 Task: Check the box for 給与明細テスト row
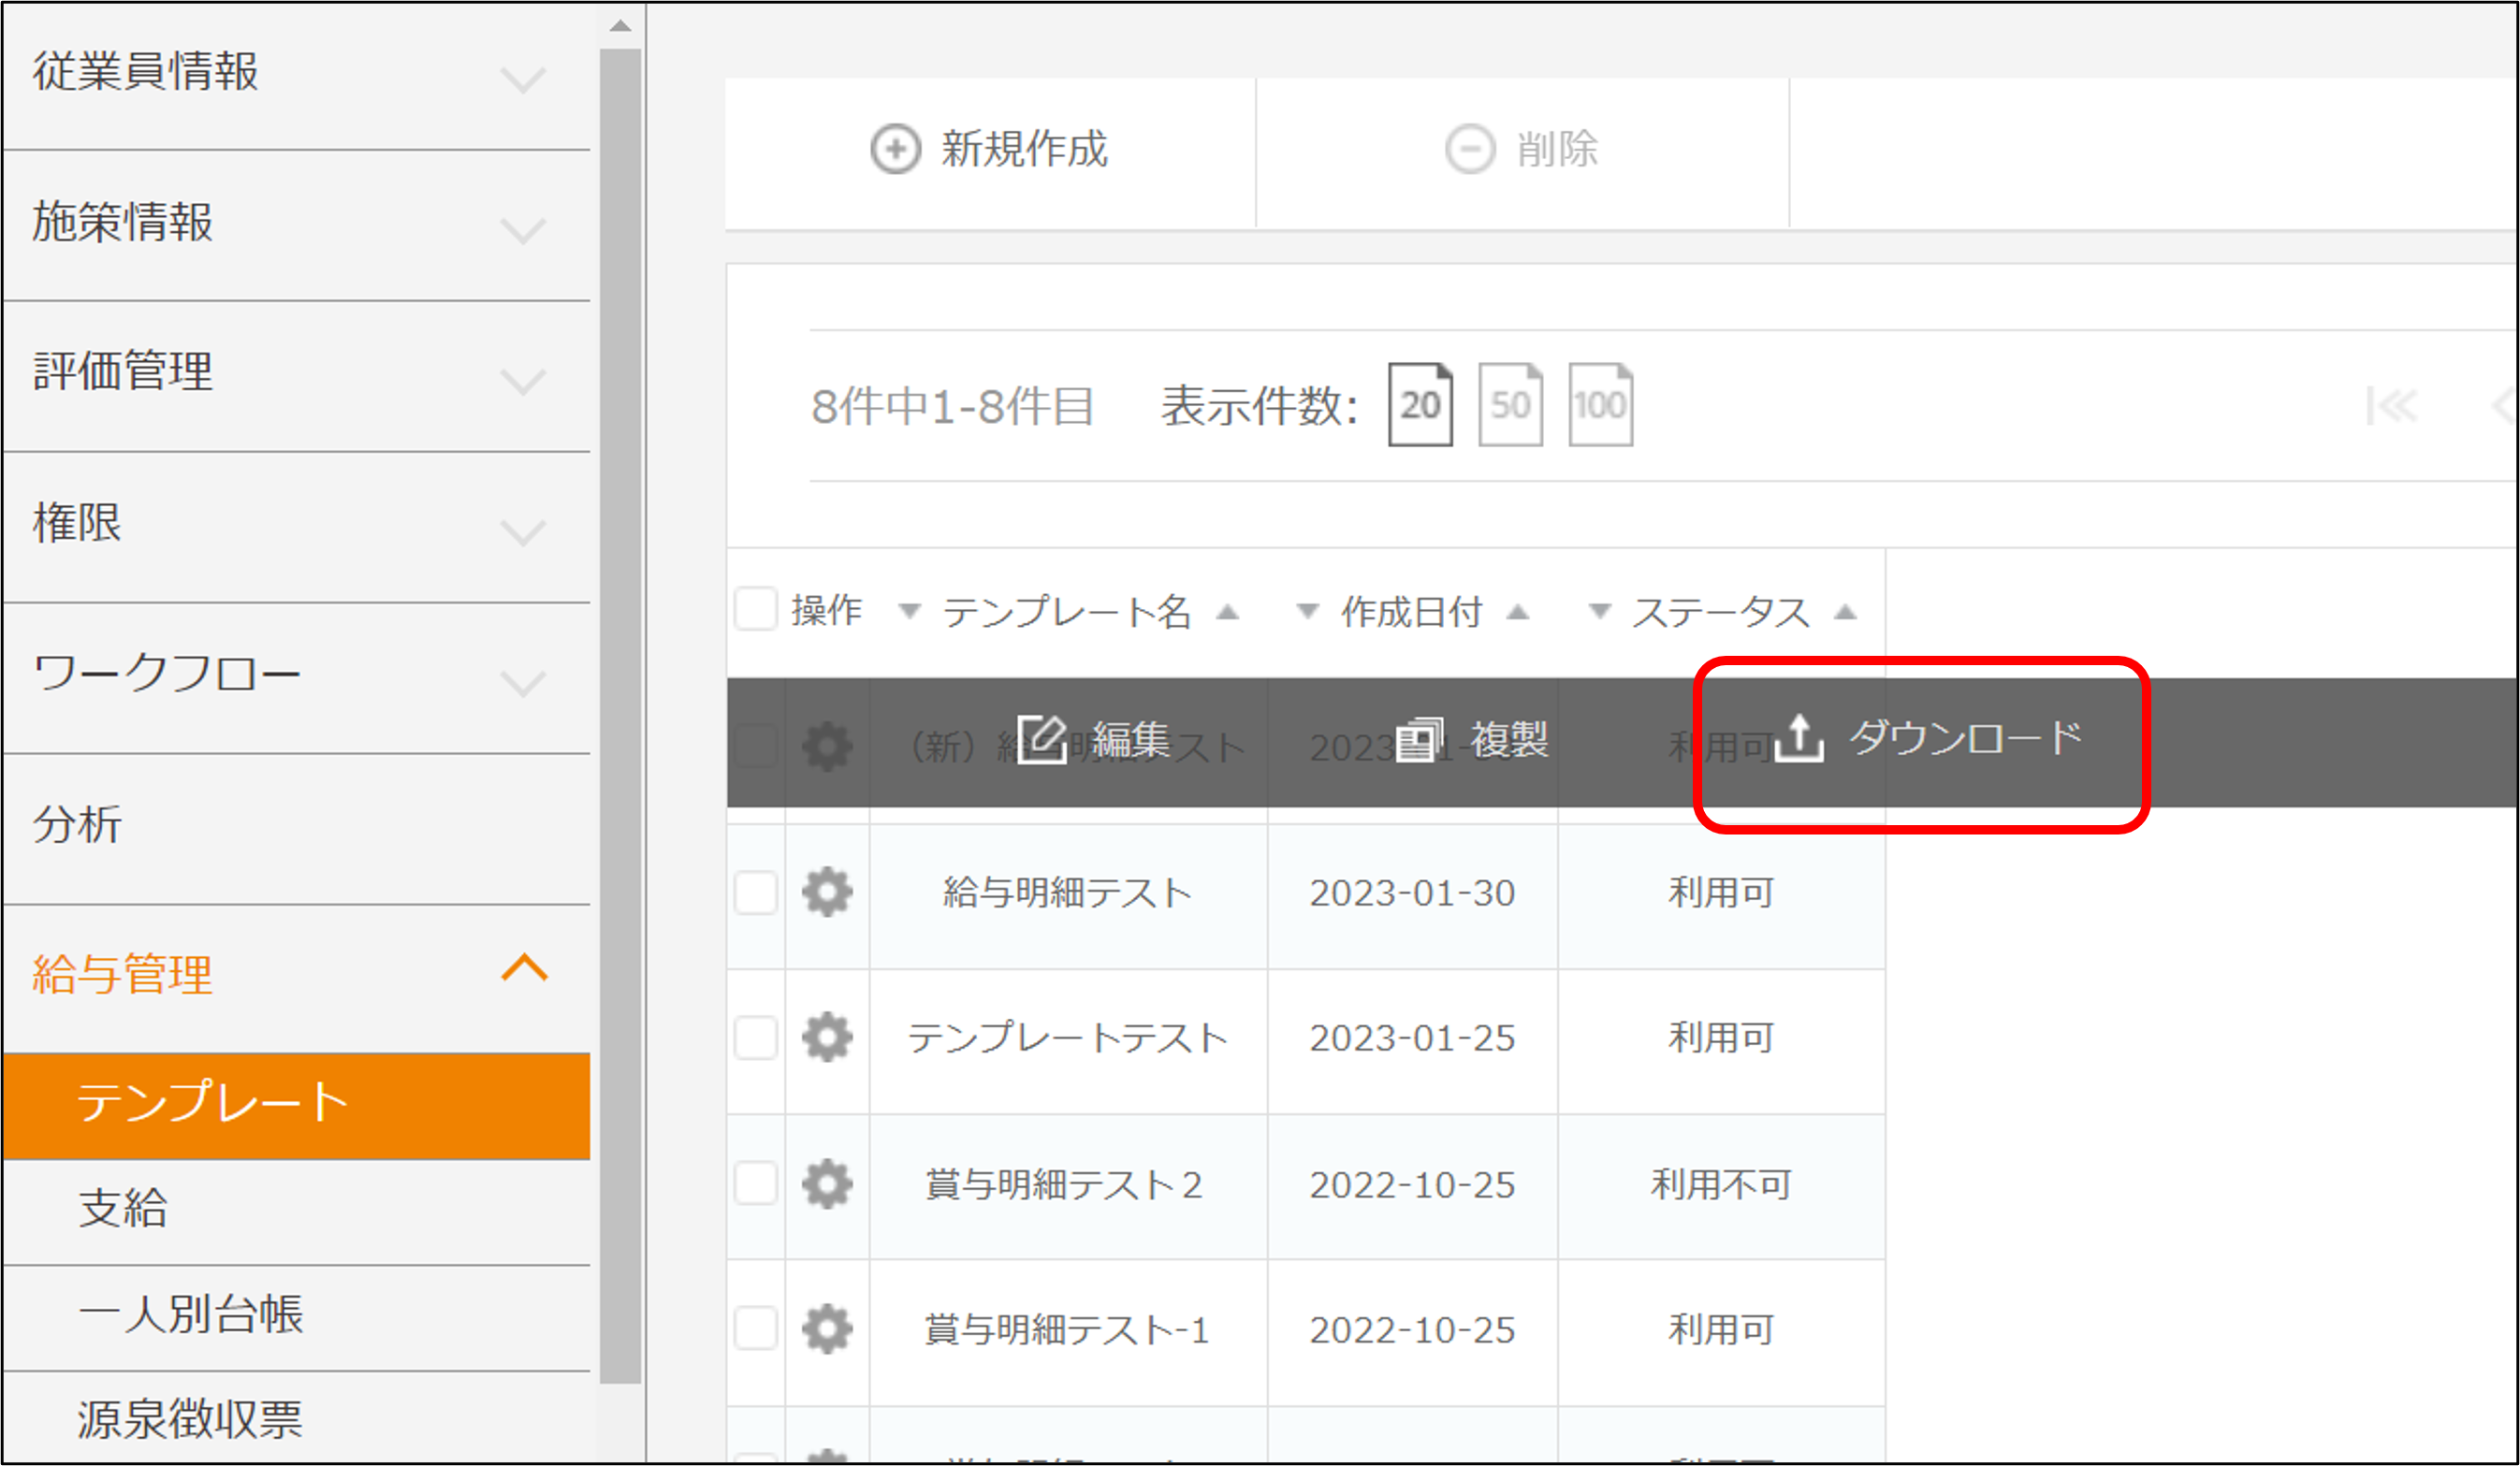pyautogui.click(x=756, y=892)
